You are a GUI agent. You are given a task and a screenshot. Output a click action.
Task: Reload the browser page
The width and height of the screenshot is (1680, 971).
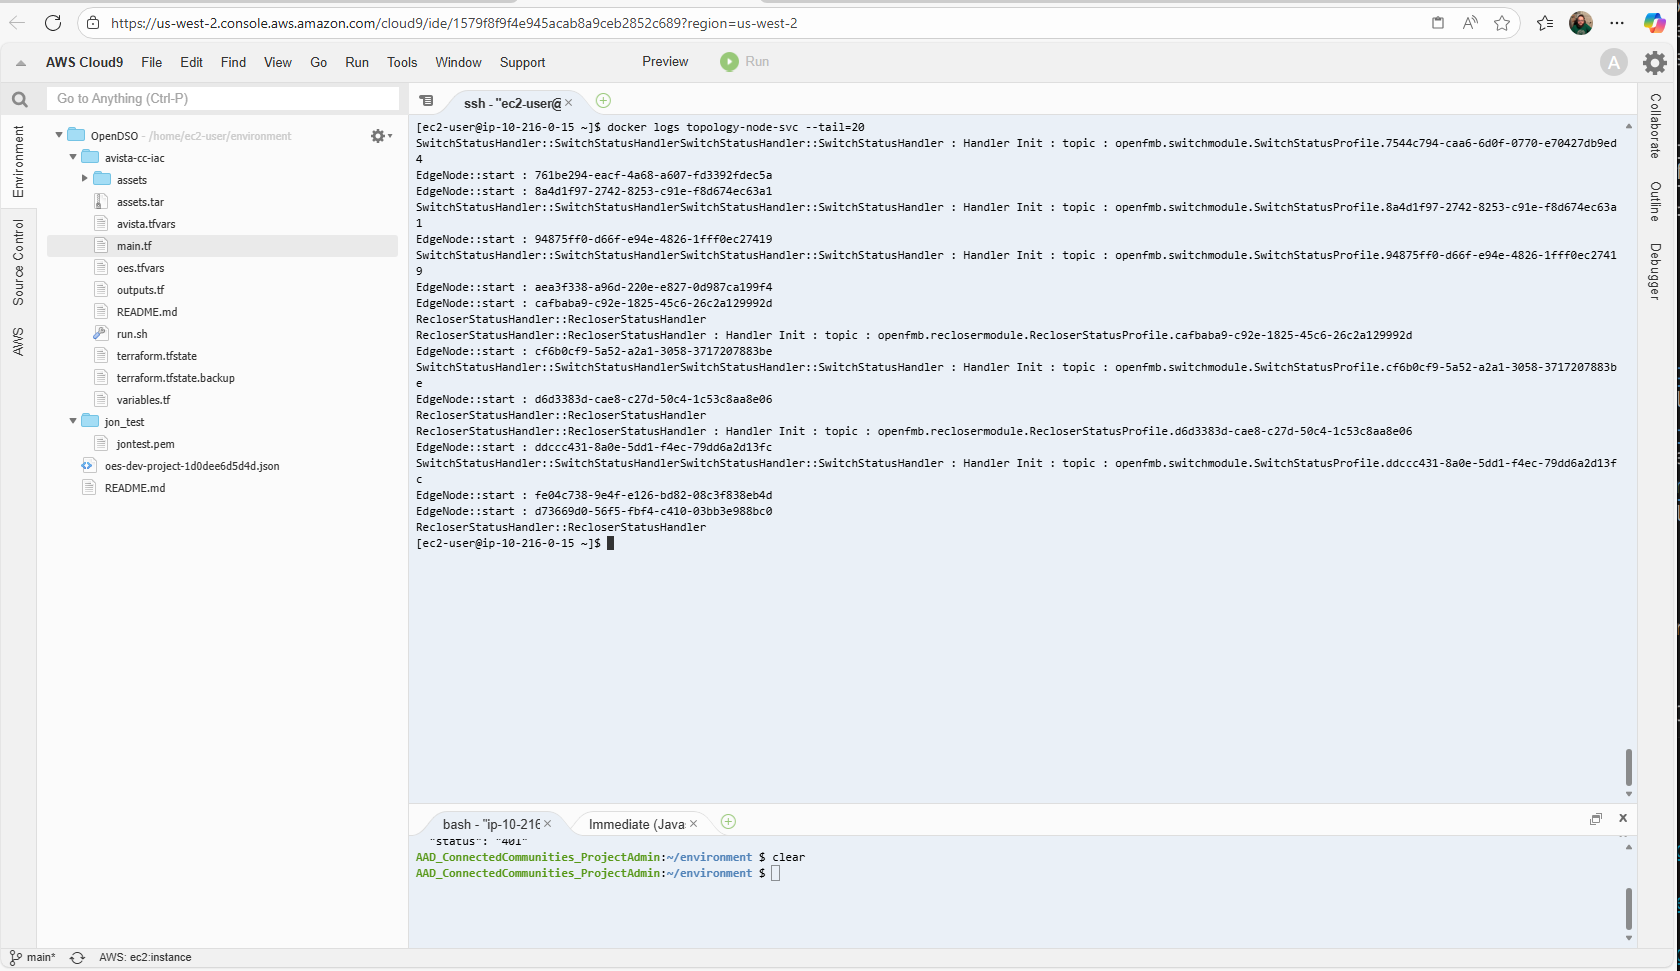click(x=53, y=23)
